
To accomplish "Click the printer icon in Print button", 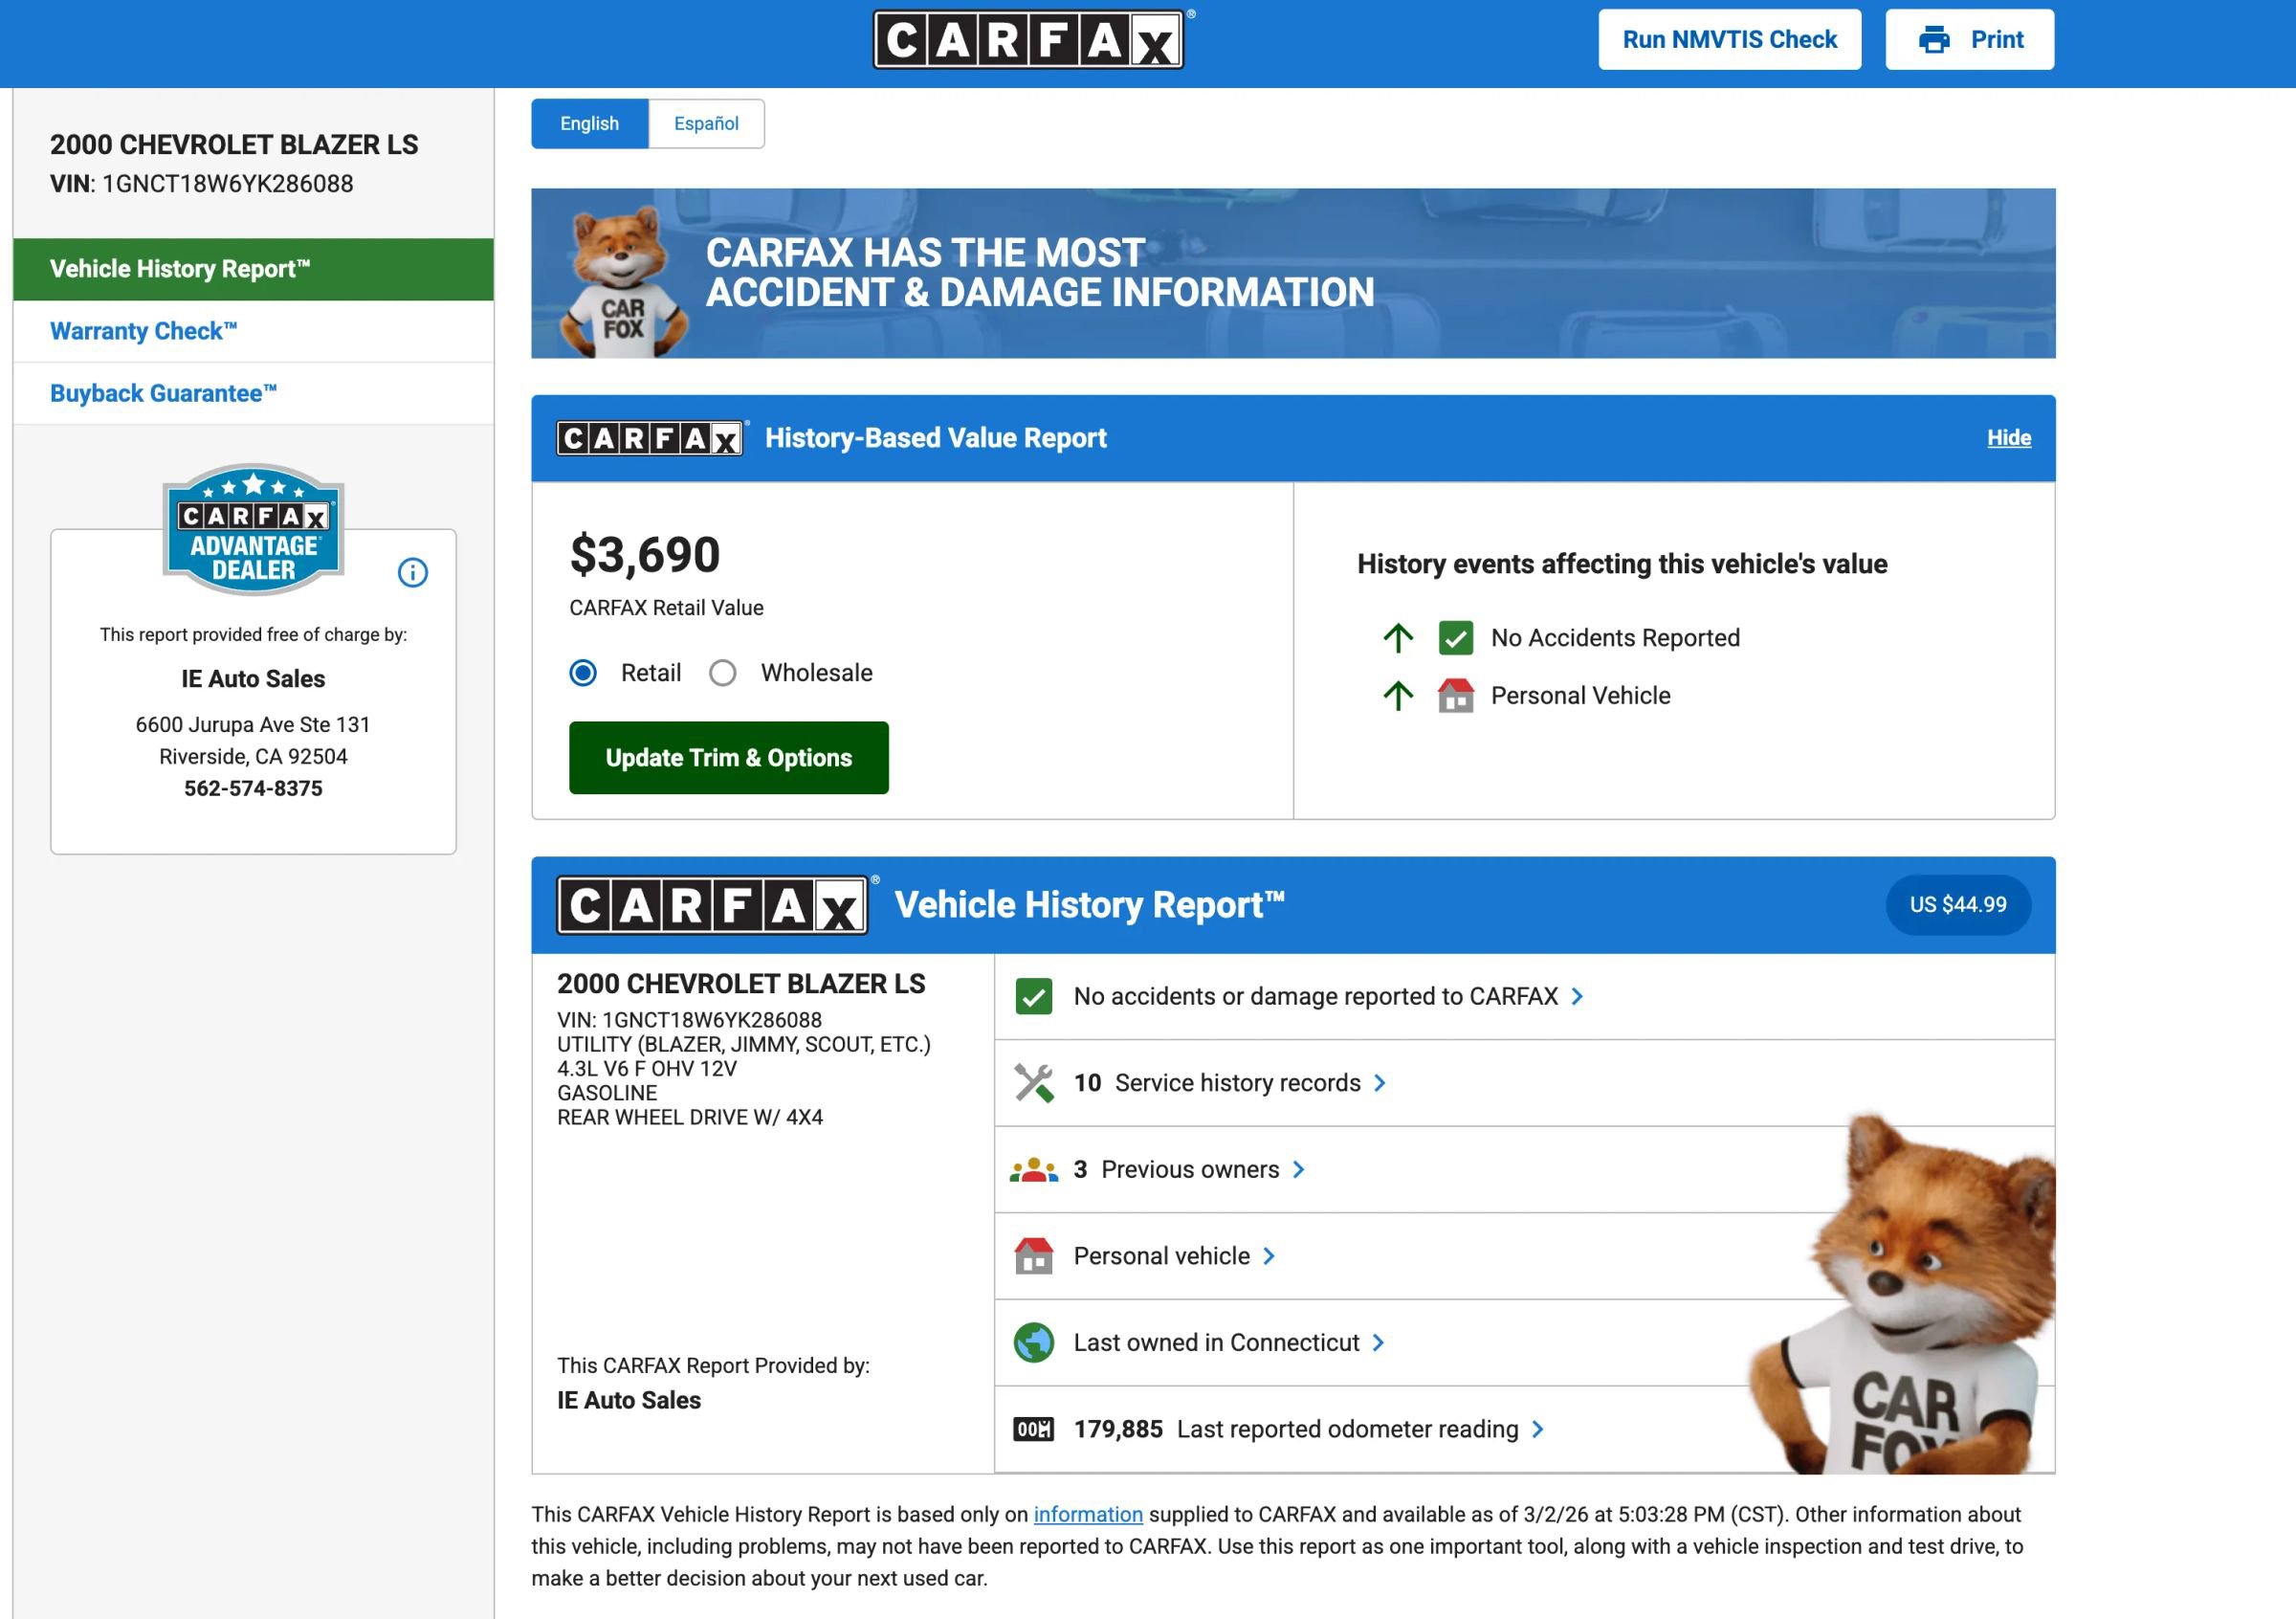I will pyautogui.click(x=1934, y=40).
